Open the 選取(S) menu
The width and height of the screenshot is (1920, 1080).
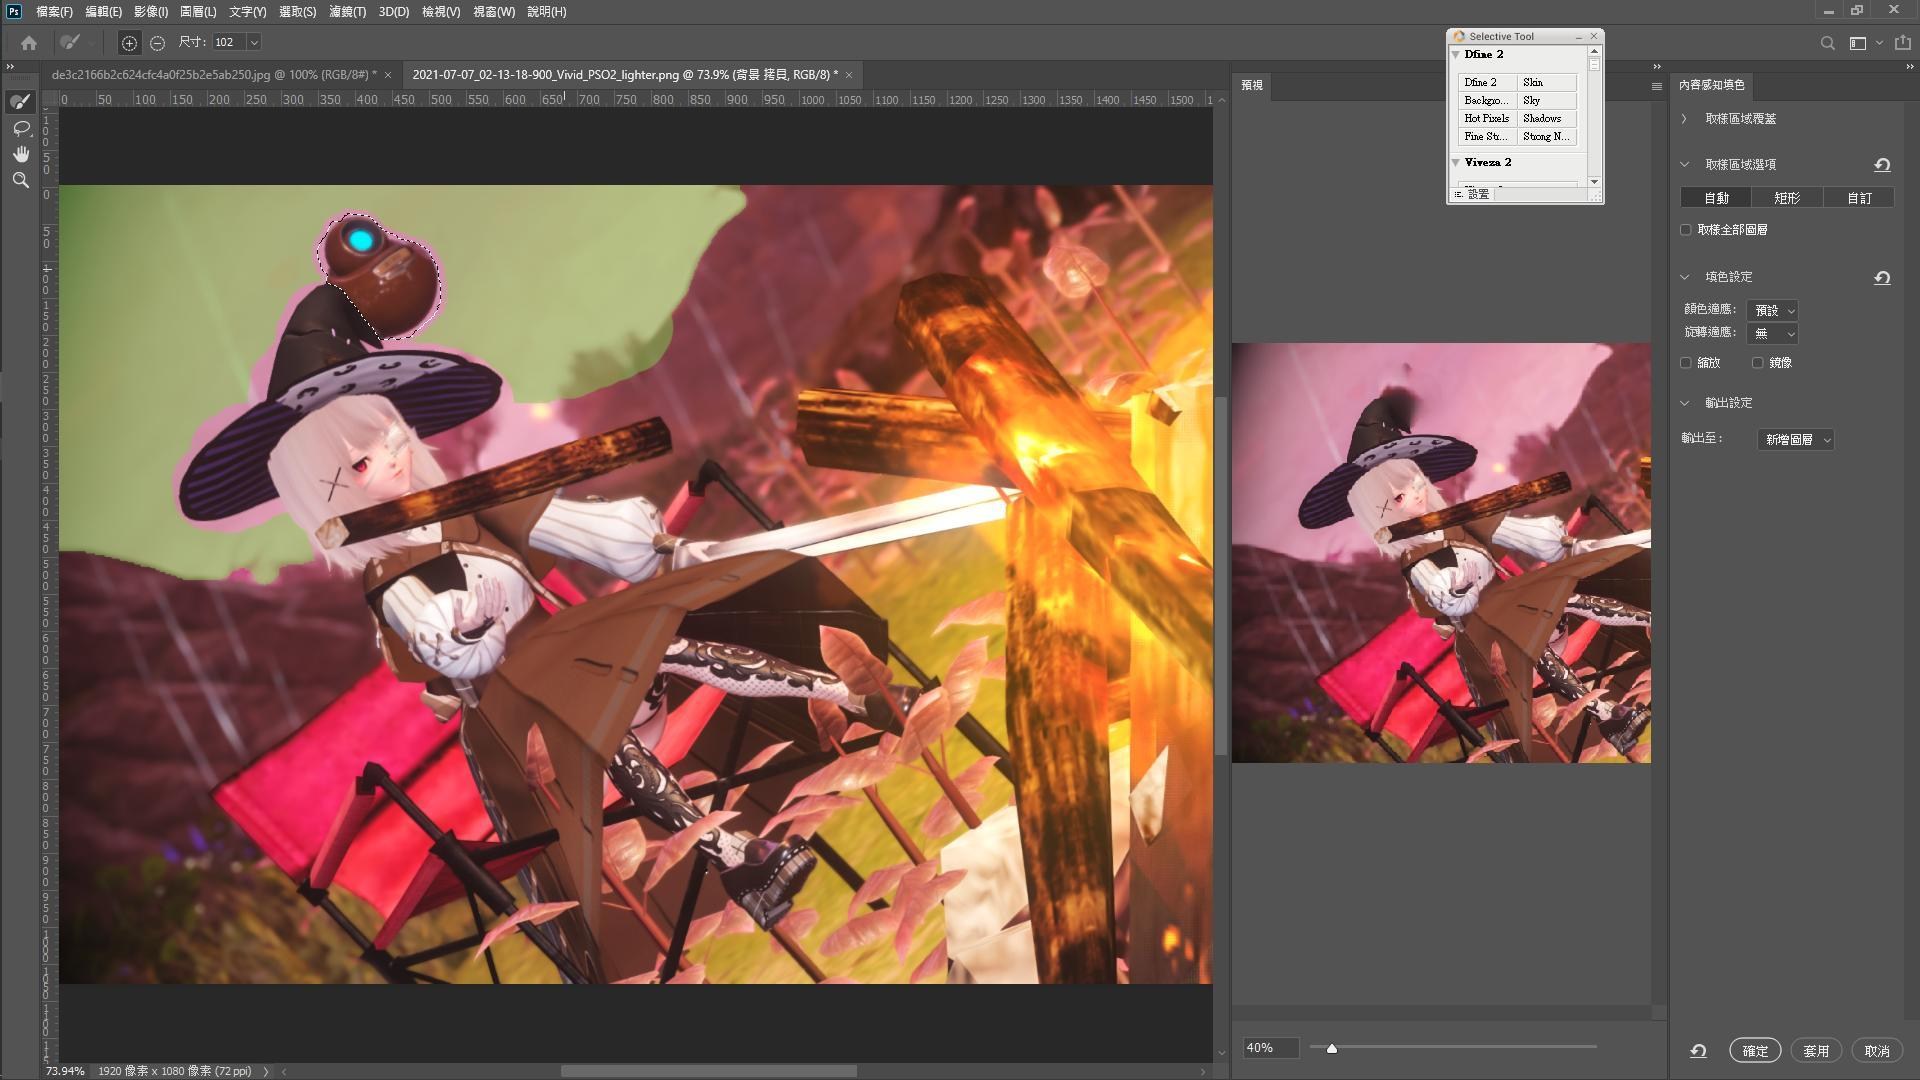[x=297, y=12]
